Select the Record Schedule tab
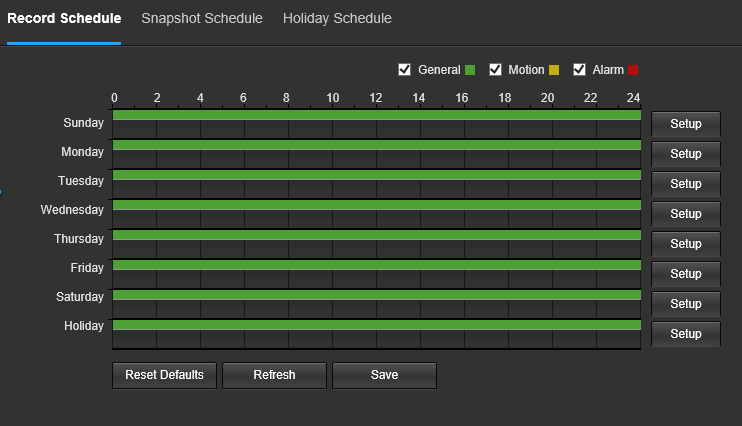The width and height of the screenshot is (742, 426). 64,18
